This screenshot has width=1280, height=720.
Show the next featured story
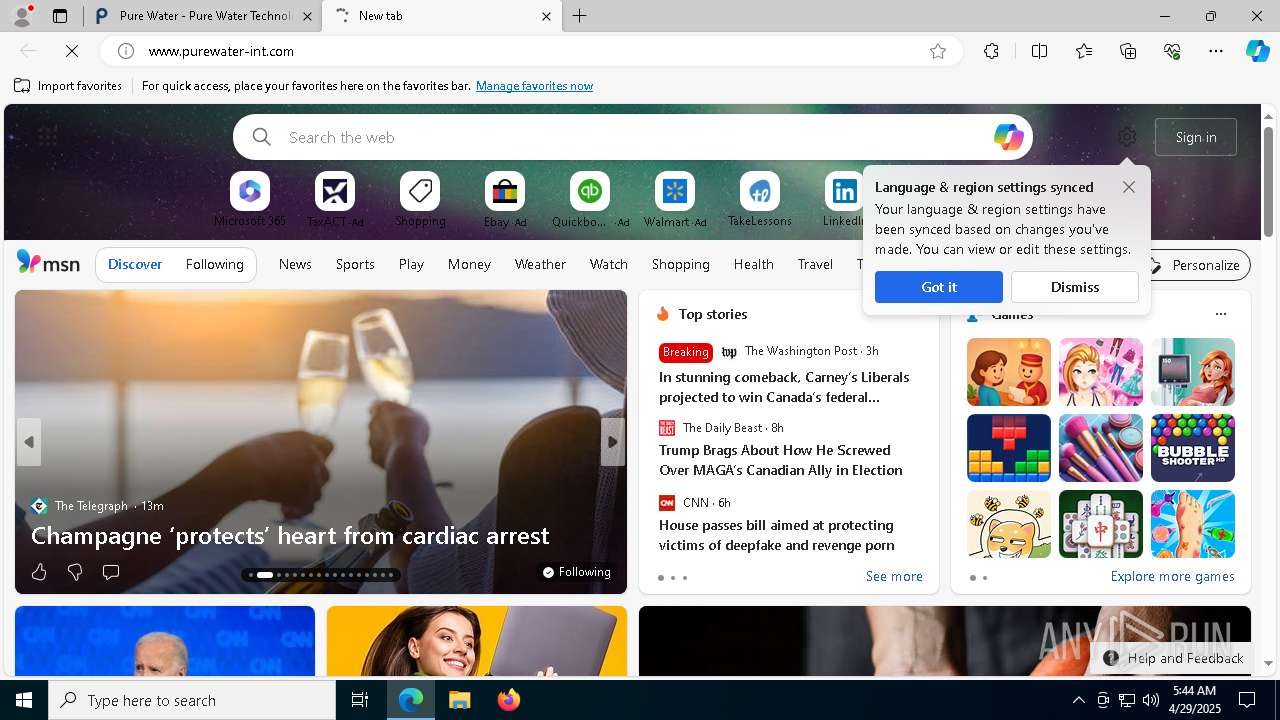(613, 442)
